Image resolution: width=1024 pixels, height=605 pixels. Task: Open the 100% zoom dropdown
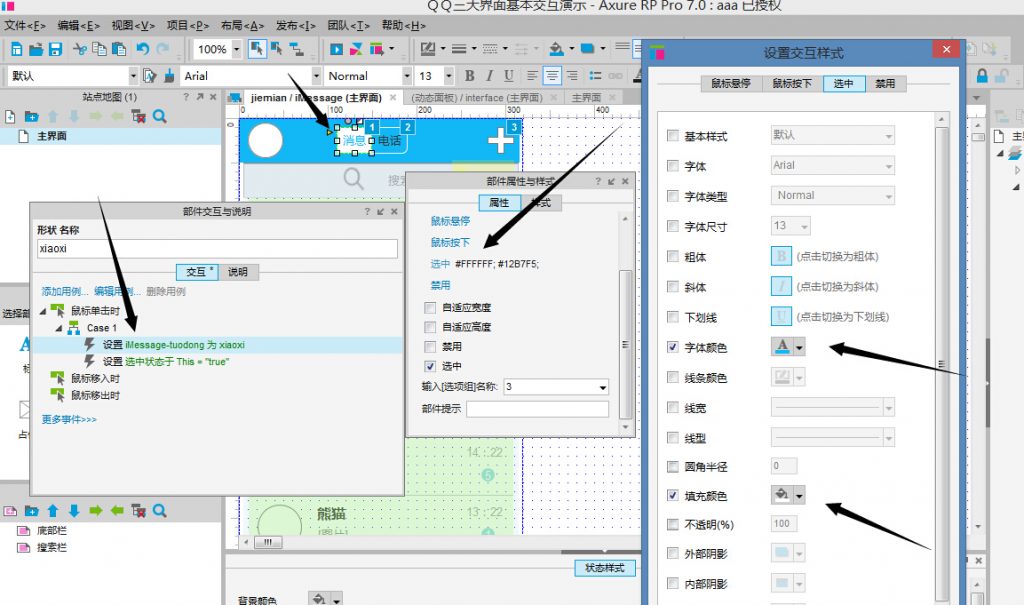pos(236,49)
